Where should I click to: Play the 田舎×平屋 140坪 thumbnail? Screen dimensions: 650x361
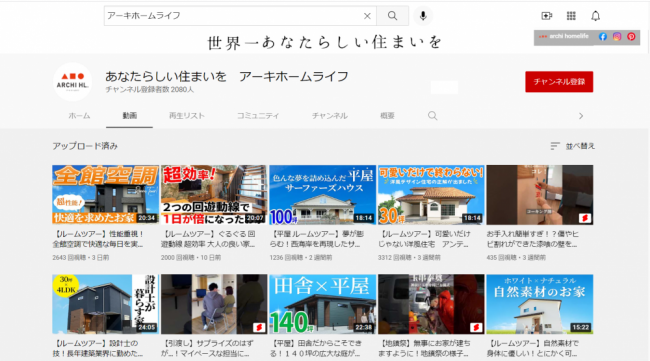[323, 304]
